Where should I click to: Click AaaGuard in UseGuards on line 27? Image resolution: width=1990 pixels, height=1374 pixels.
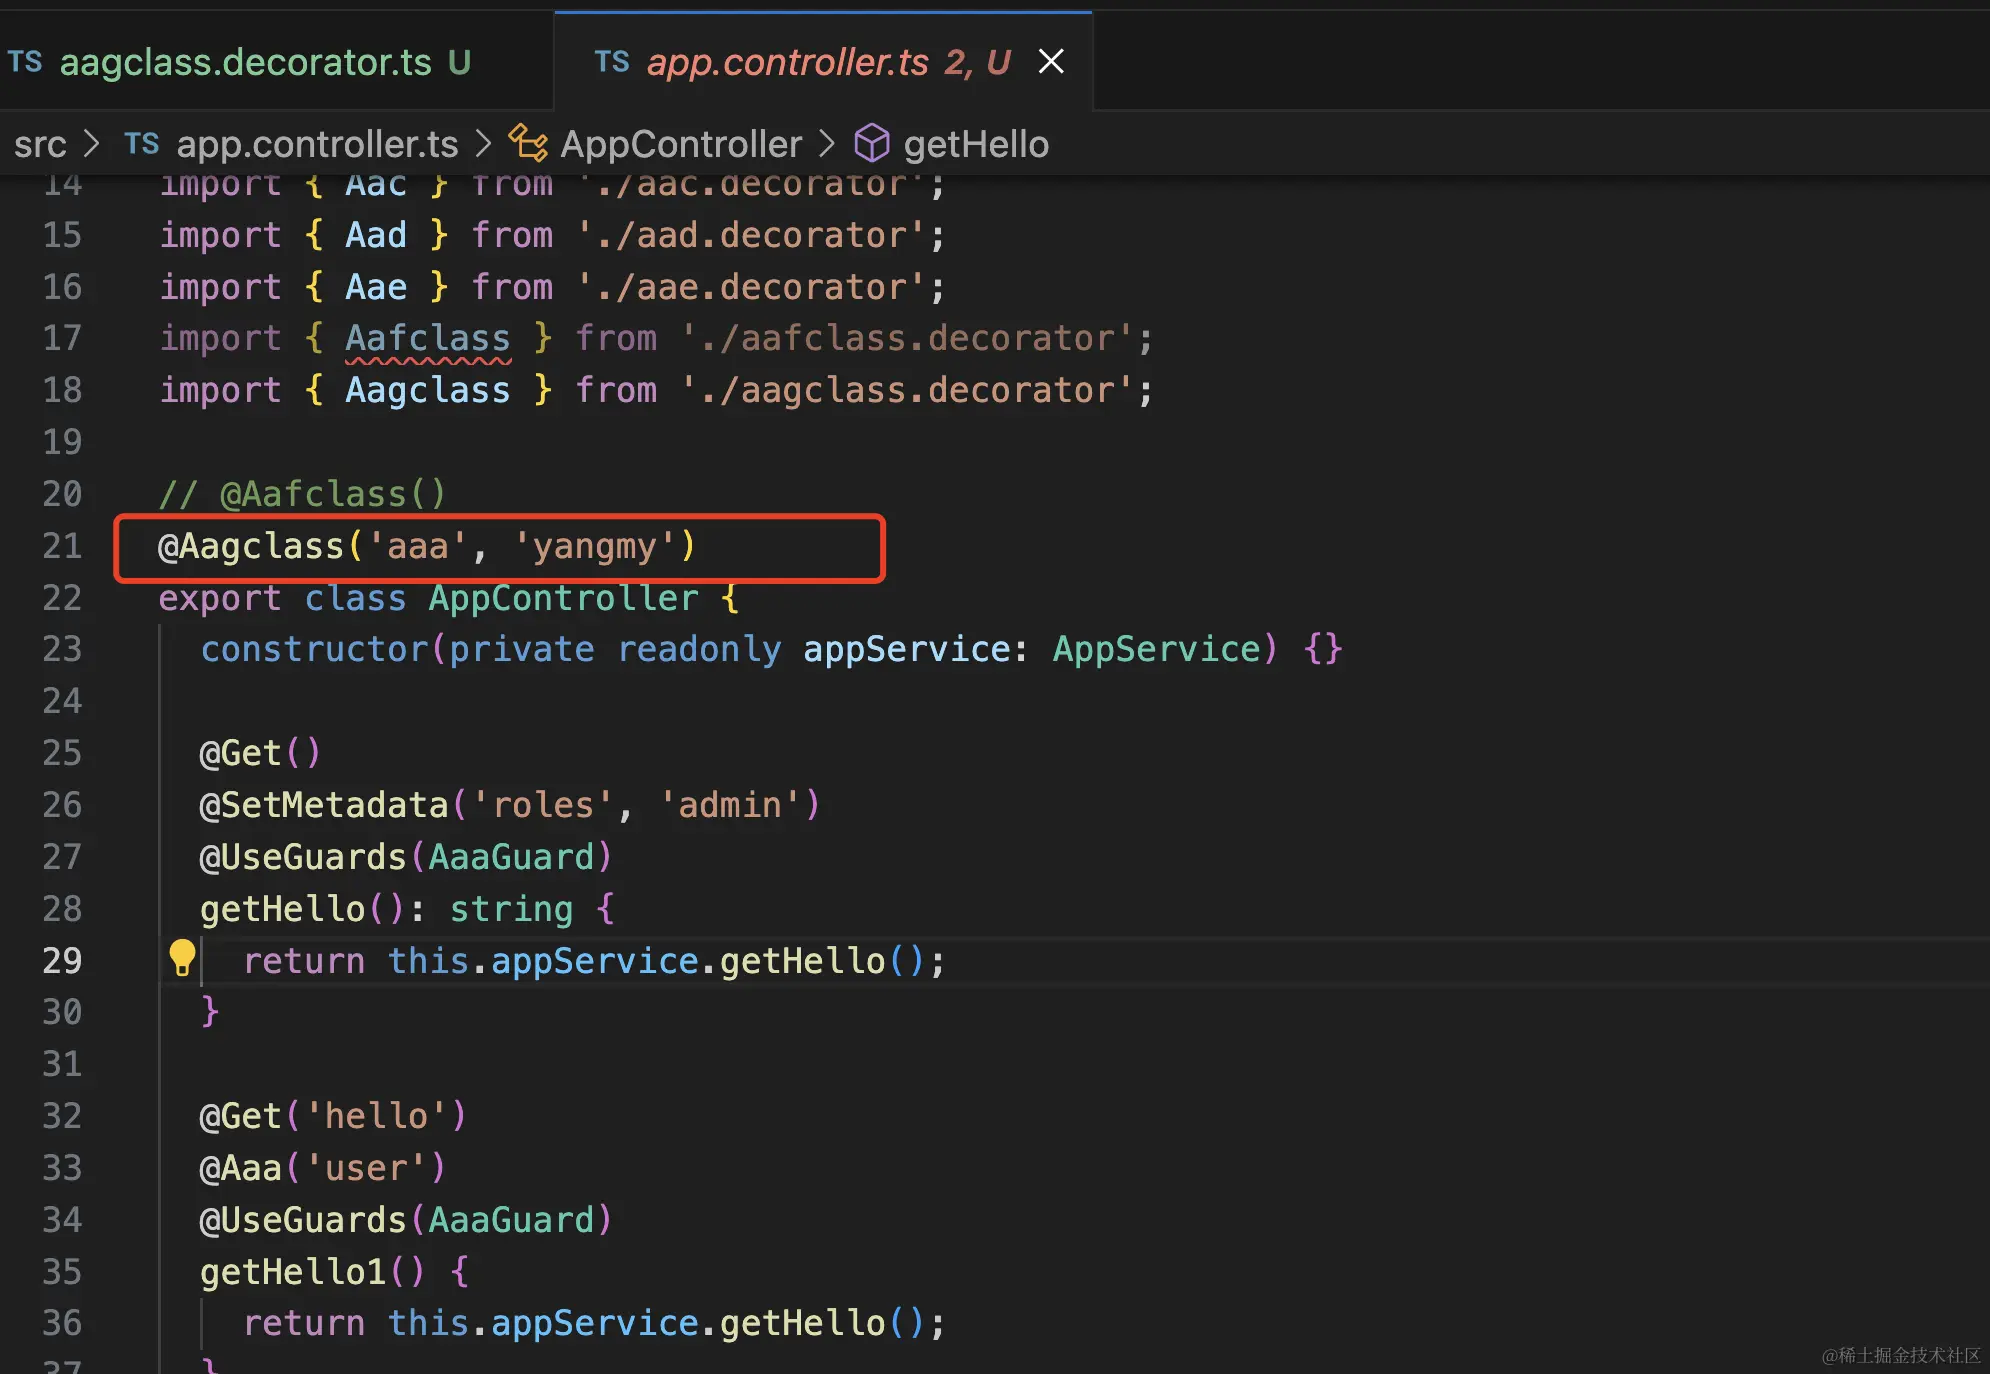(x=511, y=857)
